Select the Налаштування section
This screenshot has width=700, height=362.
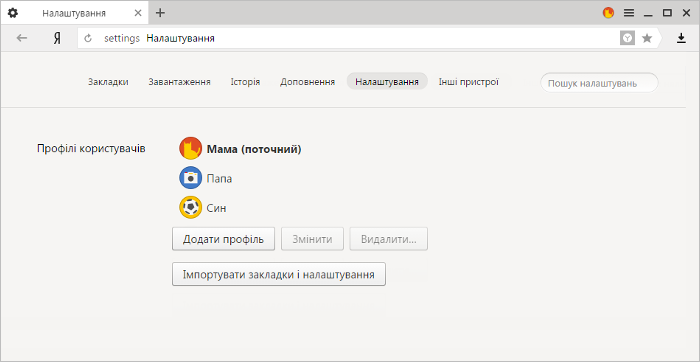coord(387,82)
